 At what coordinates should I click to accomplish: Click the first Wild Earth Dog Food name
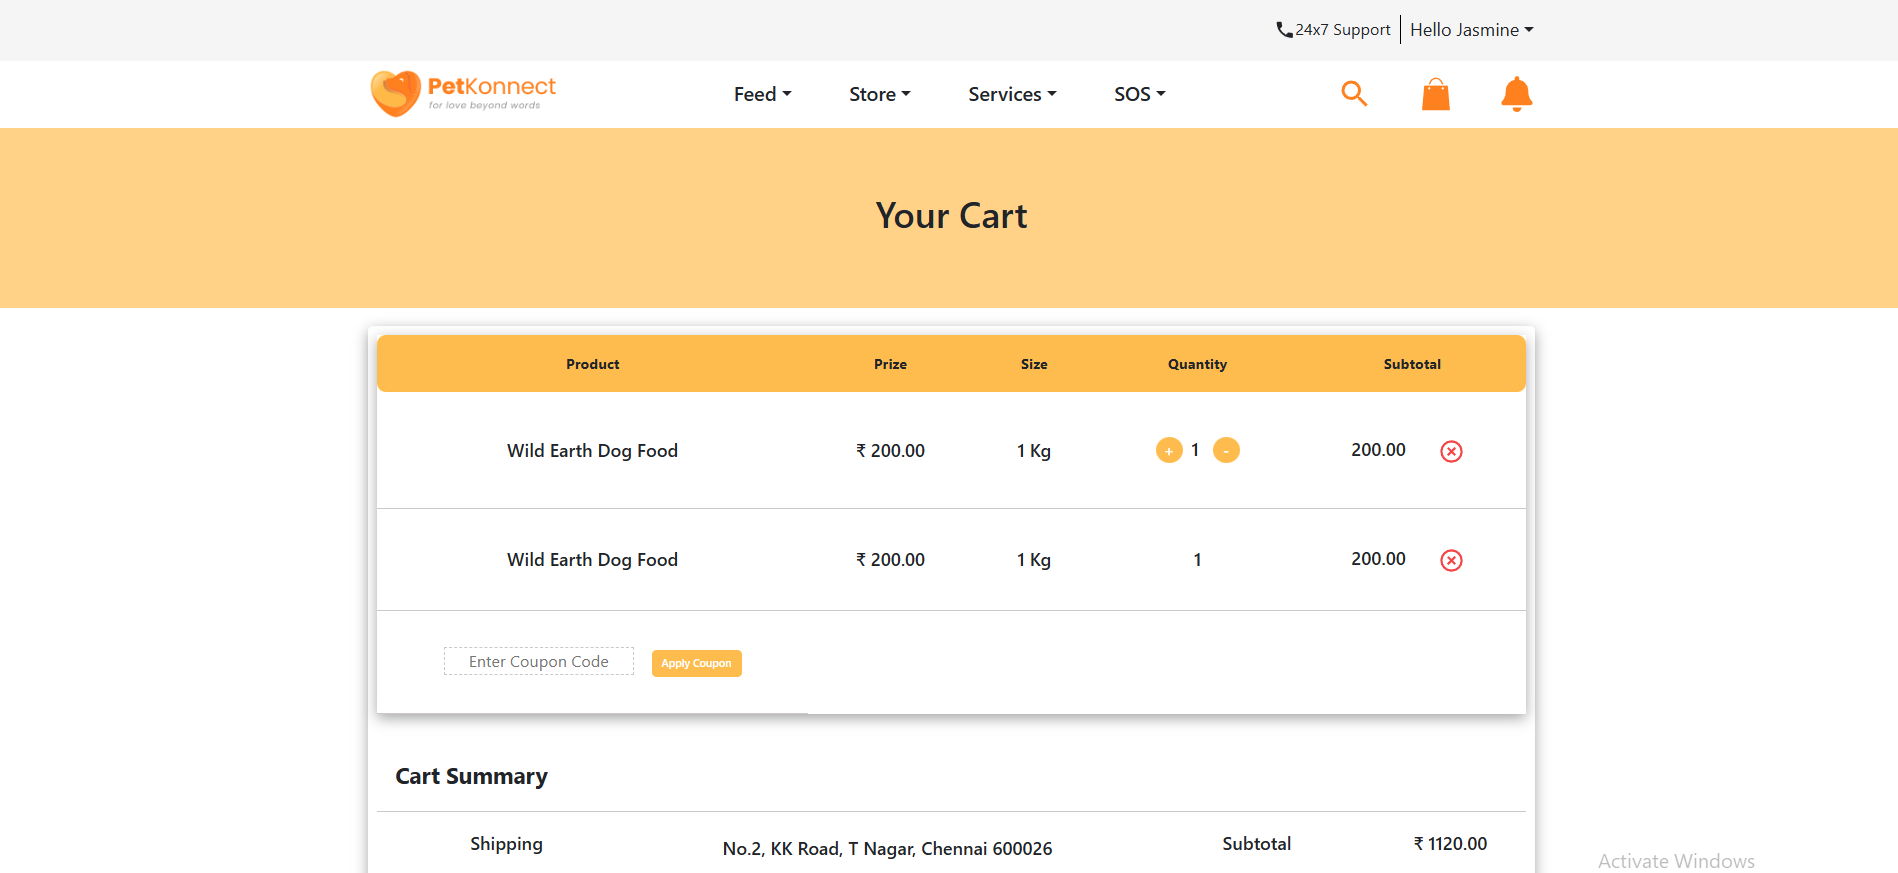(593, 451)
